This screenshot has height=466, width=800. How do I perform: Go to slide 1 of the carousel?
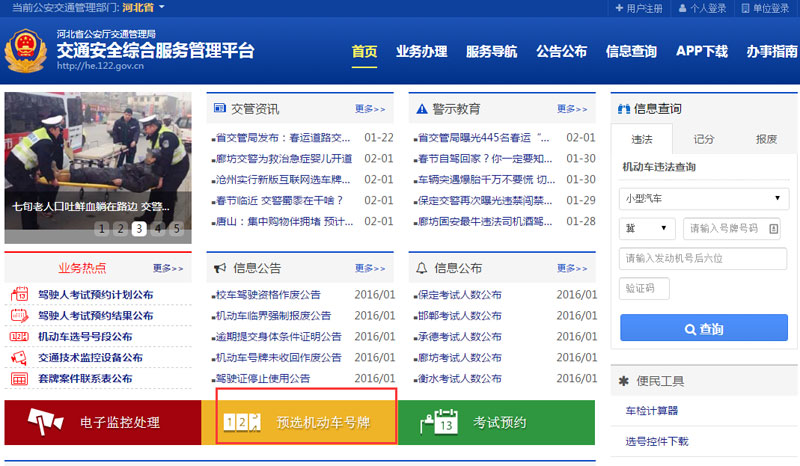pyautogui.click(x=102, y=228)
